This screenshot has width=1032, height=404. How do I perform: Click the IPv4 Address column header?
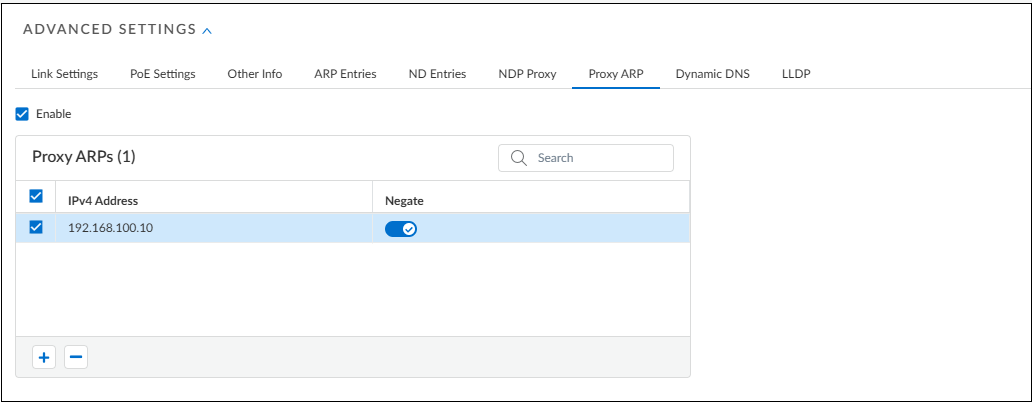click(x=103, y=201)
